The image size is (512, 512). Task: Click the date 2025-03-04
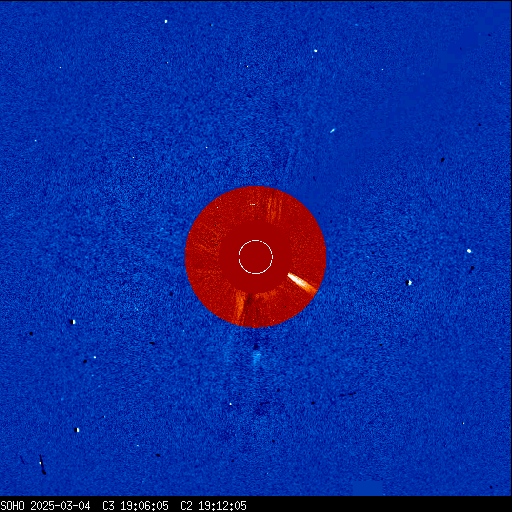point(60,506)
